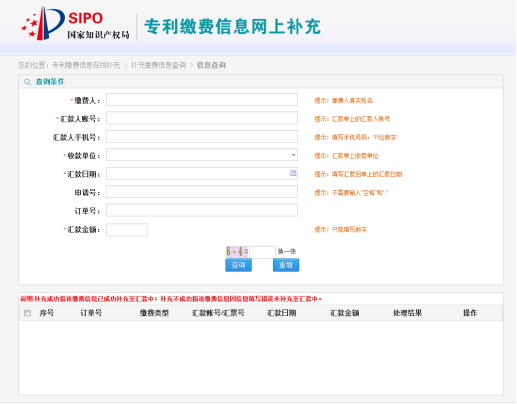
Task: Click the captcha image to refresh
Action: (x=237, y=252)
